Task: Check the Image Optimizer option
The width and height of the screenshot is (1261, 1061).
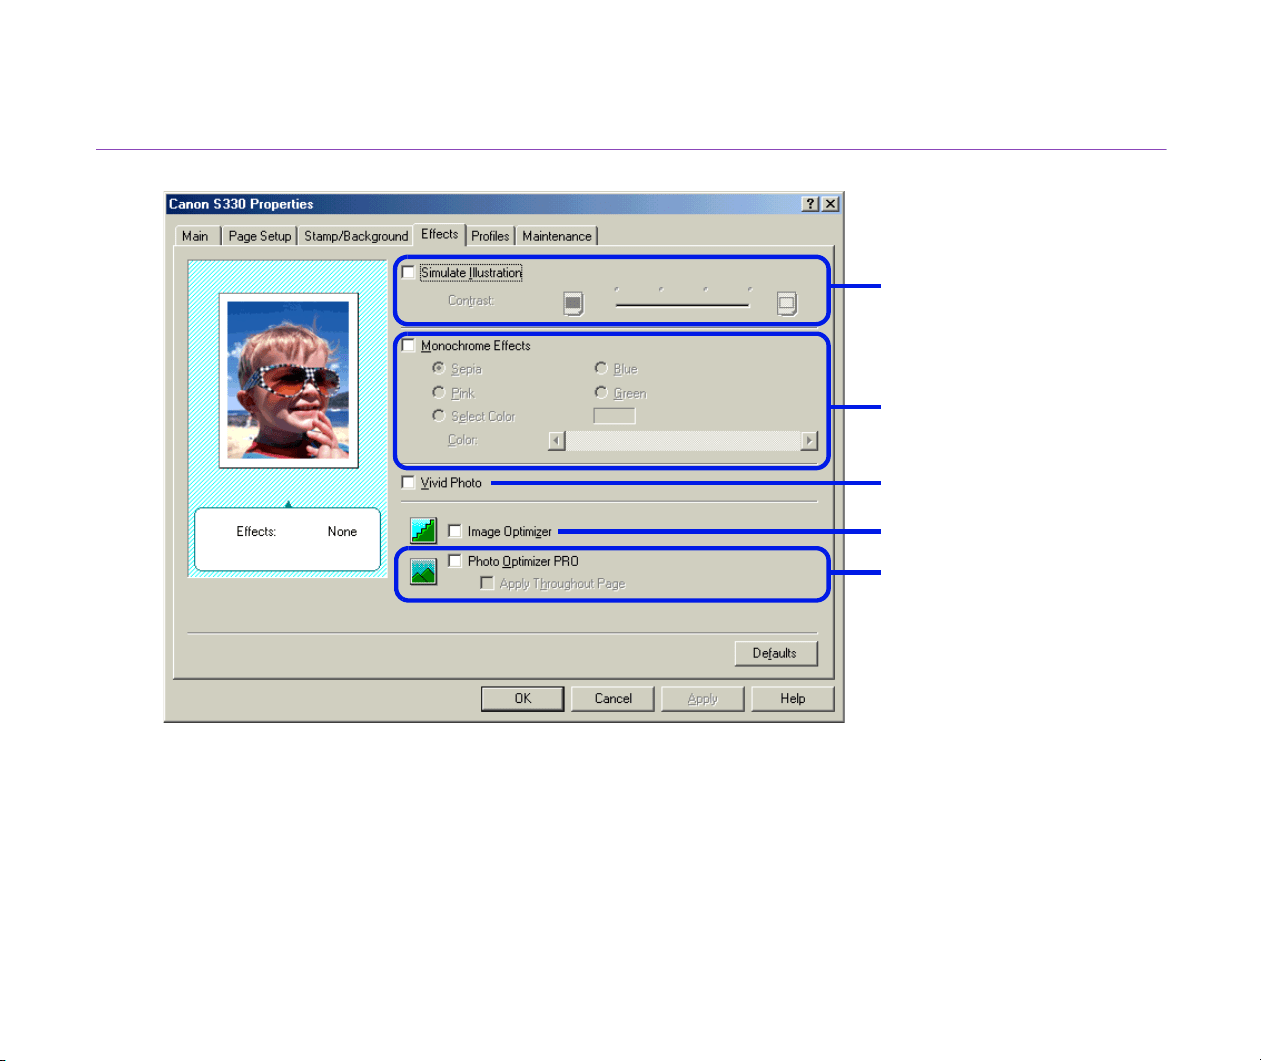Action: [455, 531]
